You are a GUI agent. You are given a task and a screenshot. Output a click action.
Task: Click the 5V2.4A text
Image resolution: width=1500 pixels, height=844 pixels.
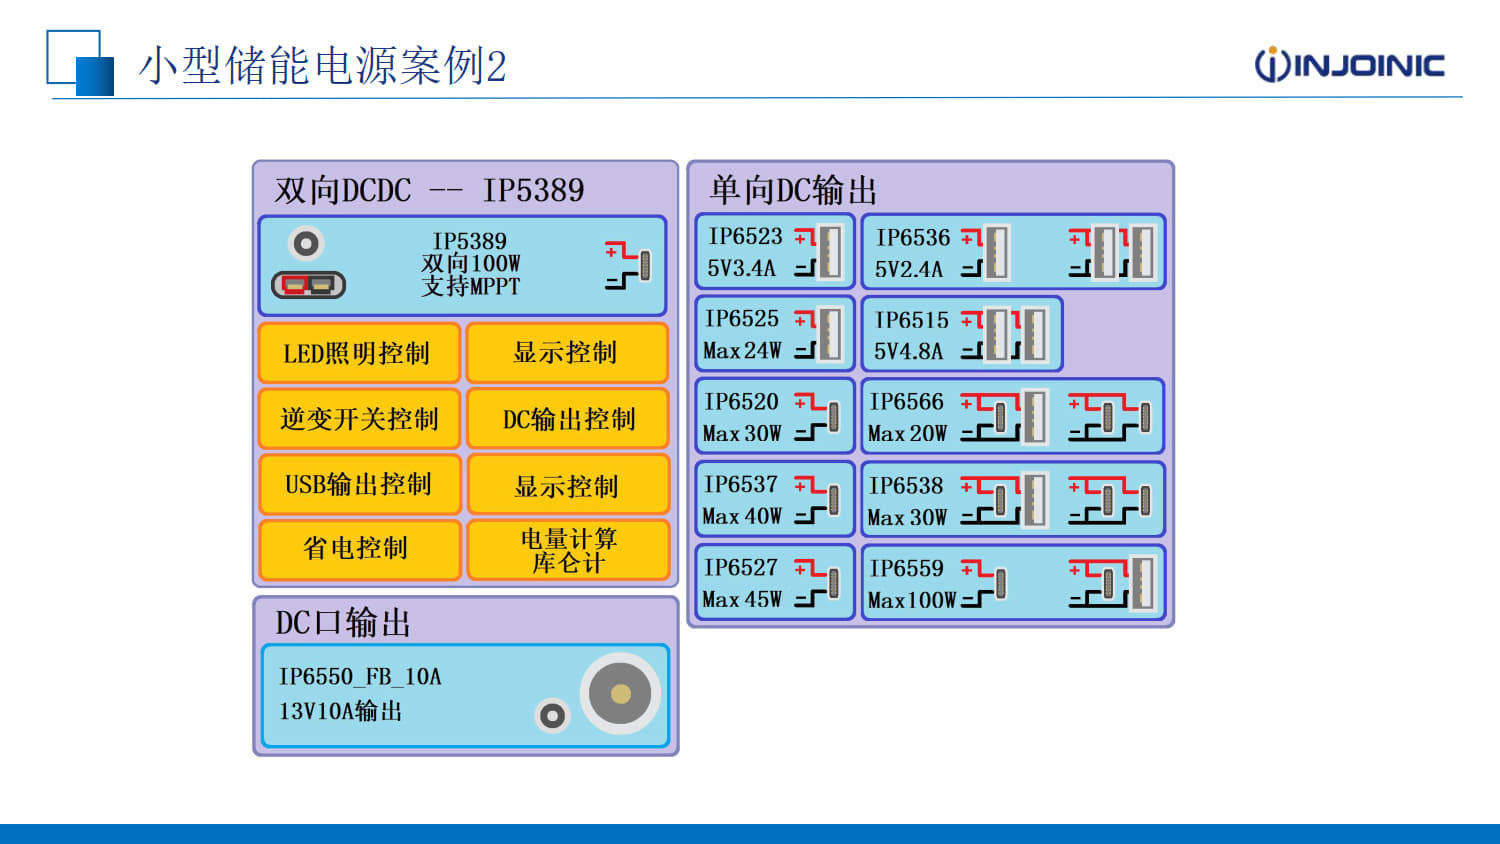(x=908, y=269)
